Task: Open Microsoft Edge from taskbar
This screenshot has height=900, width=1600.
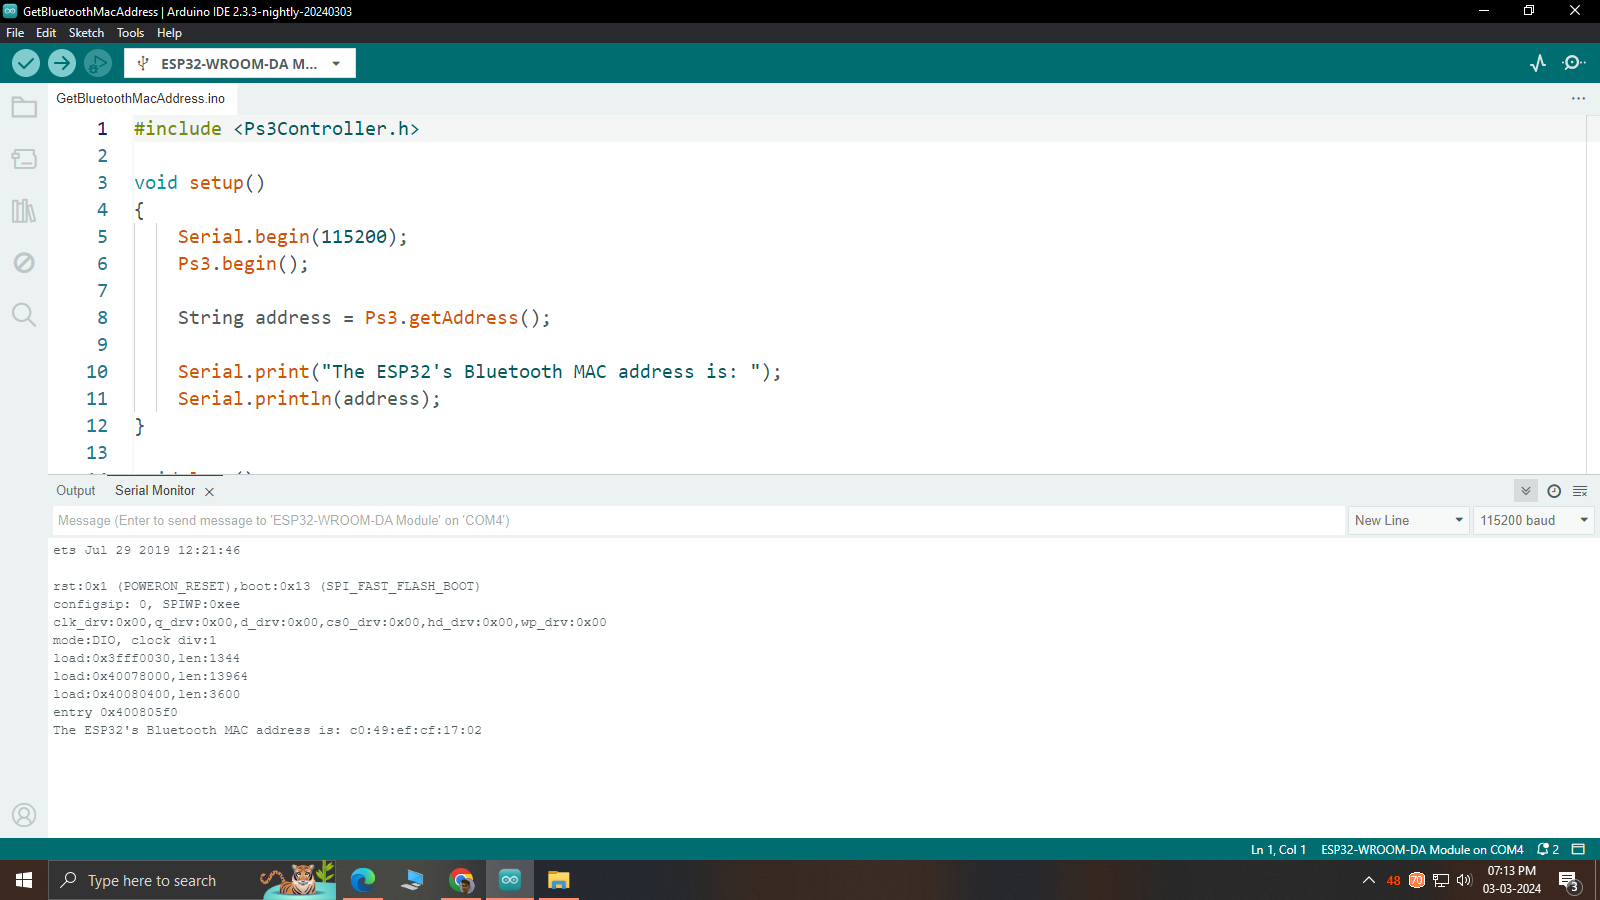Action: (x=362, y=880)
